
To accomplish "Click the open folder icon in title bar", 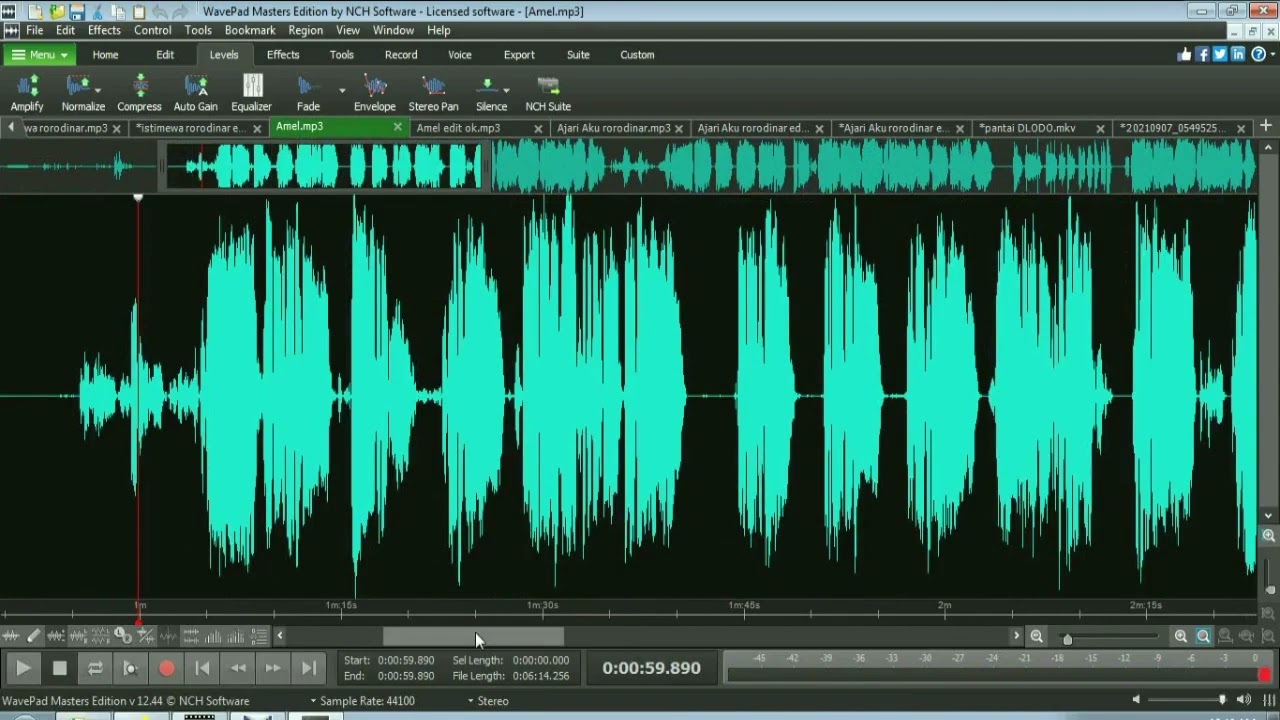I will tap(57, 12).
